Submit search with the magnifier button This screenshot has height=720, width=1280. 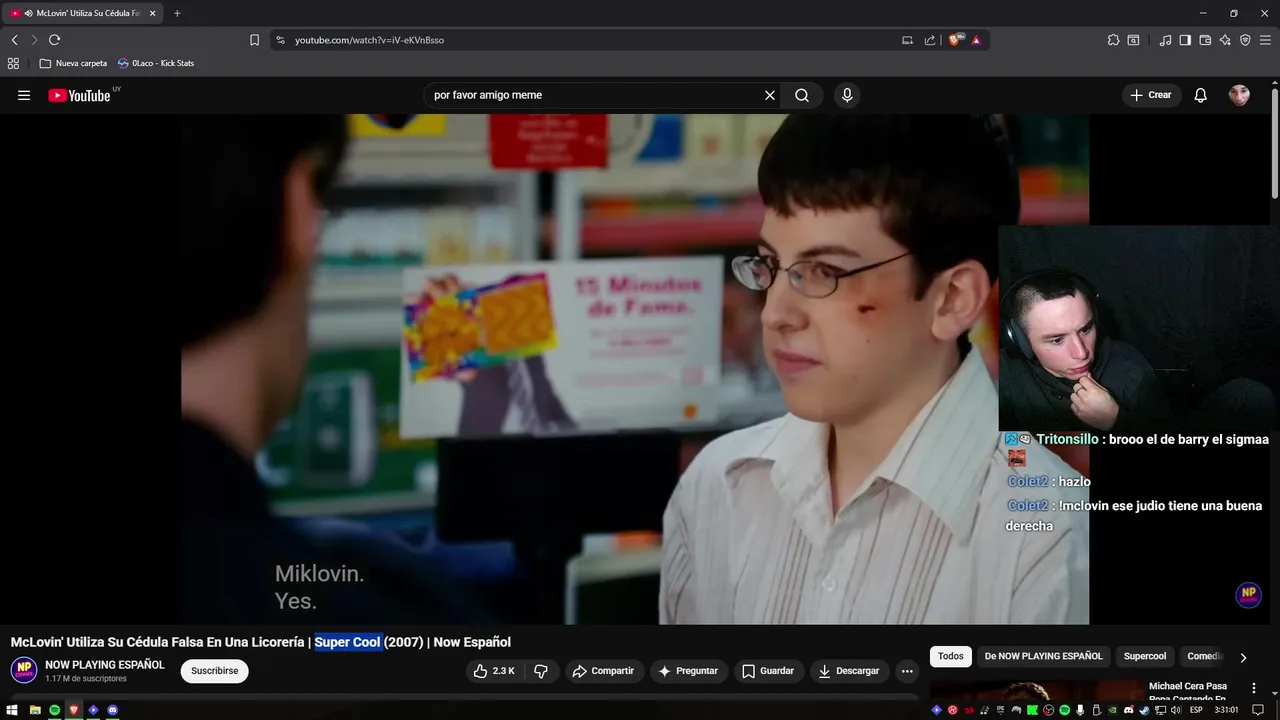pyautogui.click(x=802, y=95)
